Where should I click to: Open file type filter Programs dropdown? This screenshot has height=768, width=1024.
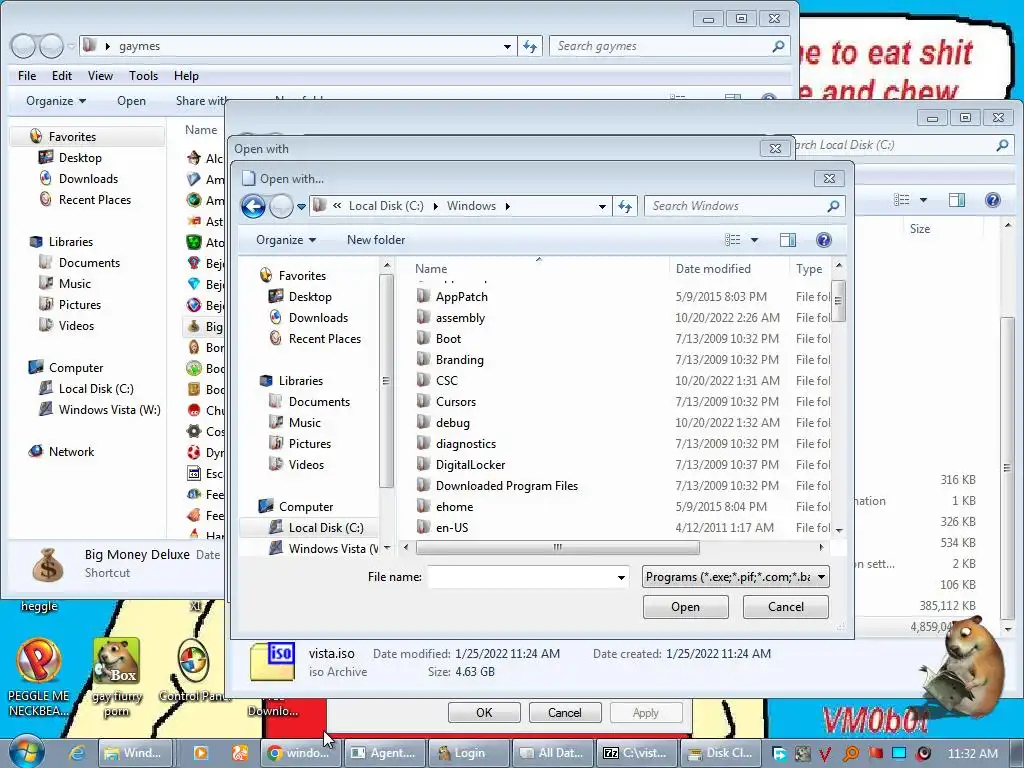735,577
